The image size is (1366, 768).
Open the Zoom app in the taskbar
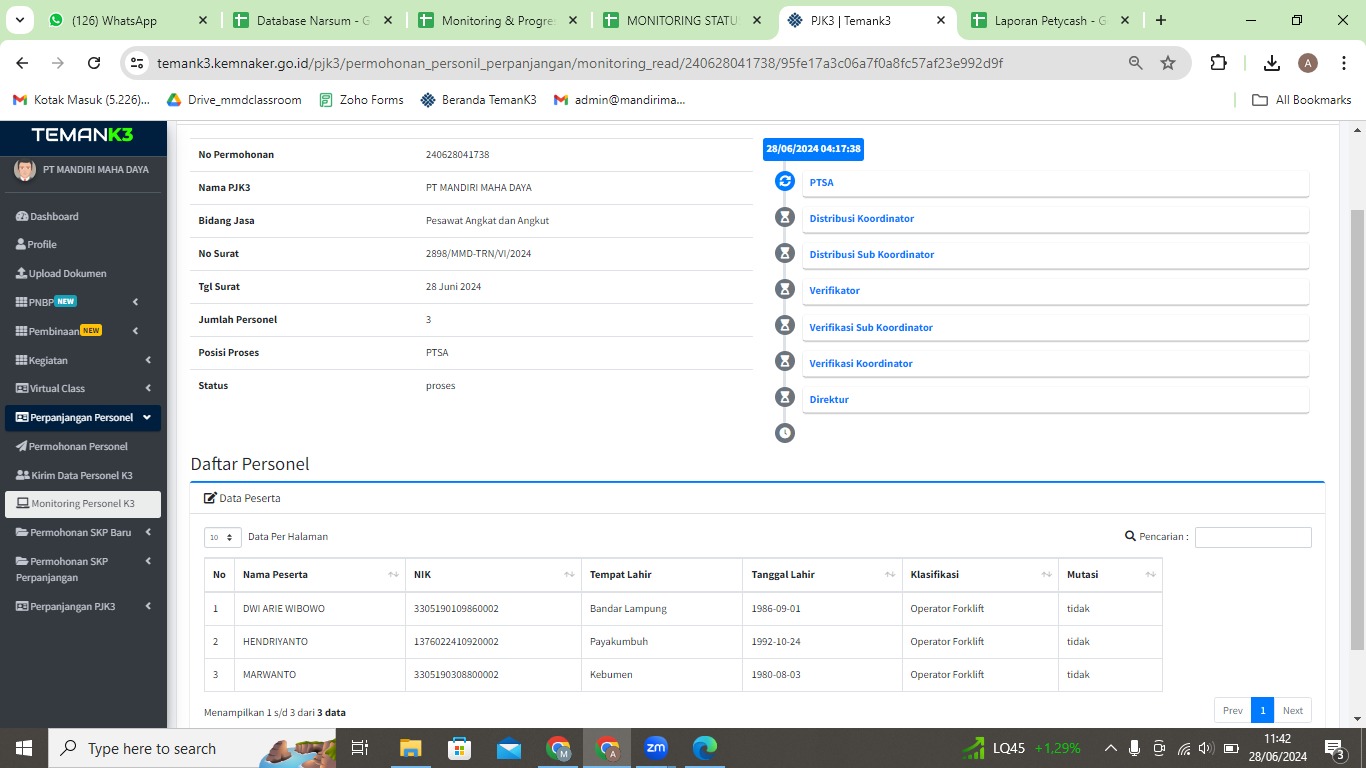click(656, 747)
